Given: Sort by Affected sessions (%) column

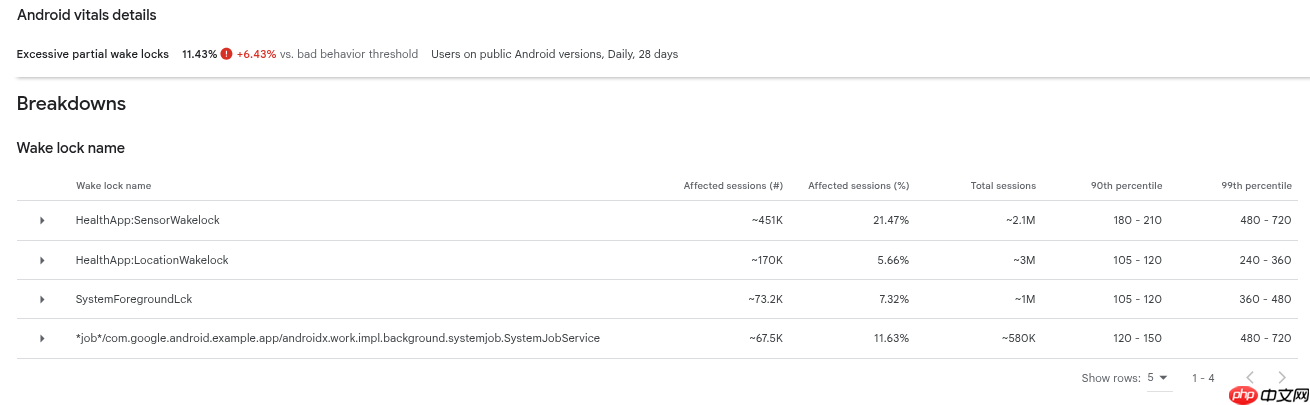Looking at the screenshot, I should click(858, 186).
